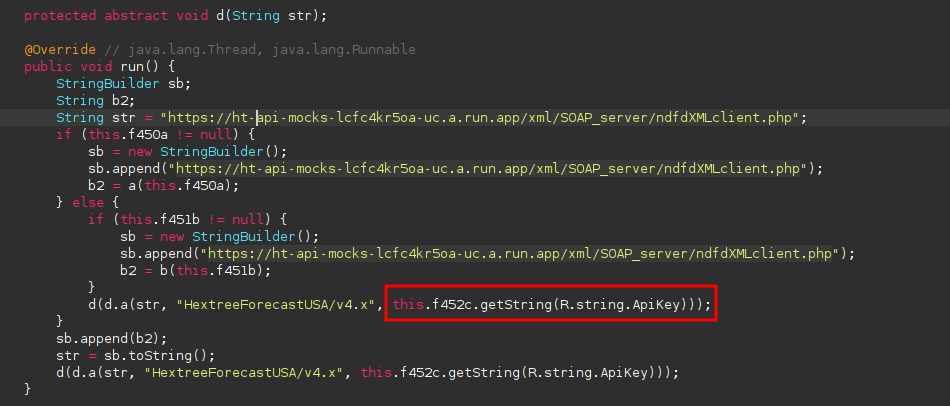
Task: Click the red-boxed getString ApiKey expression
Action: pos(549,304)
